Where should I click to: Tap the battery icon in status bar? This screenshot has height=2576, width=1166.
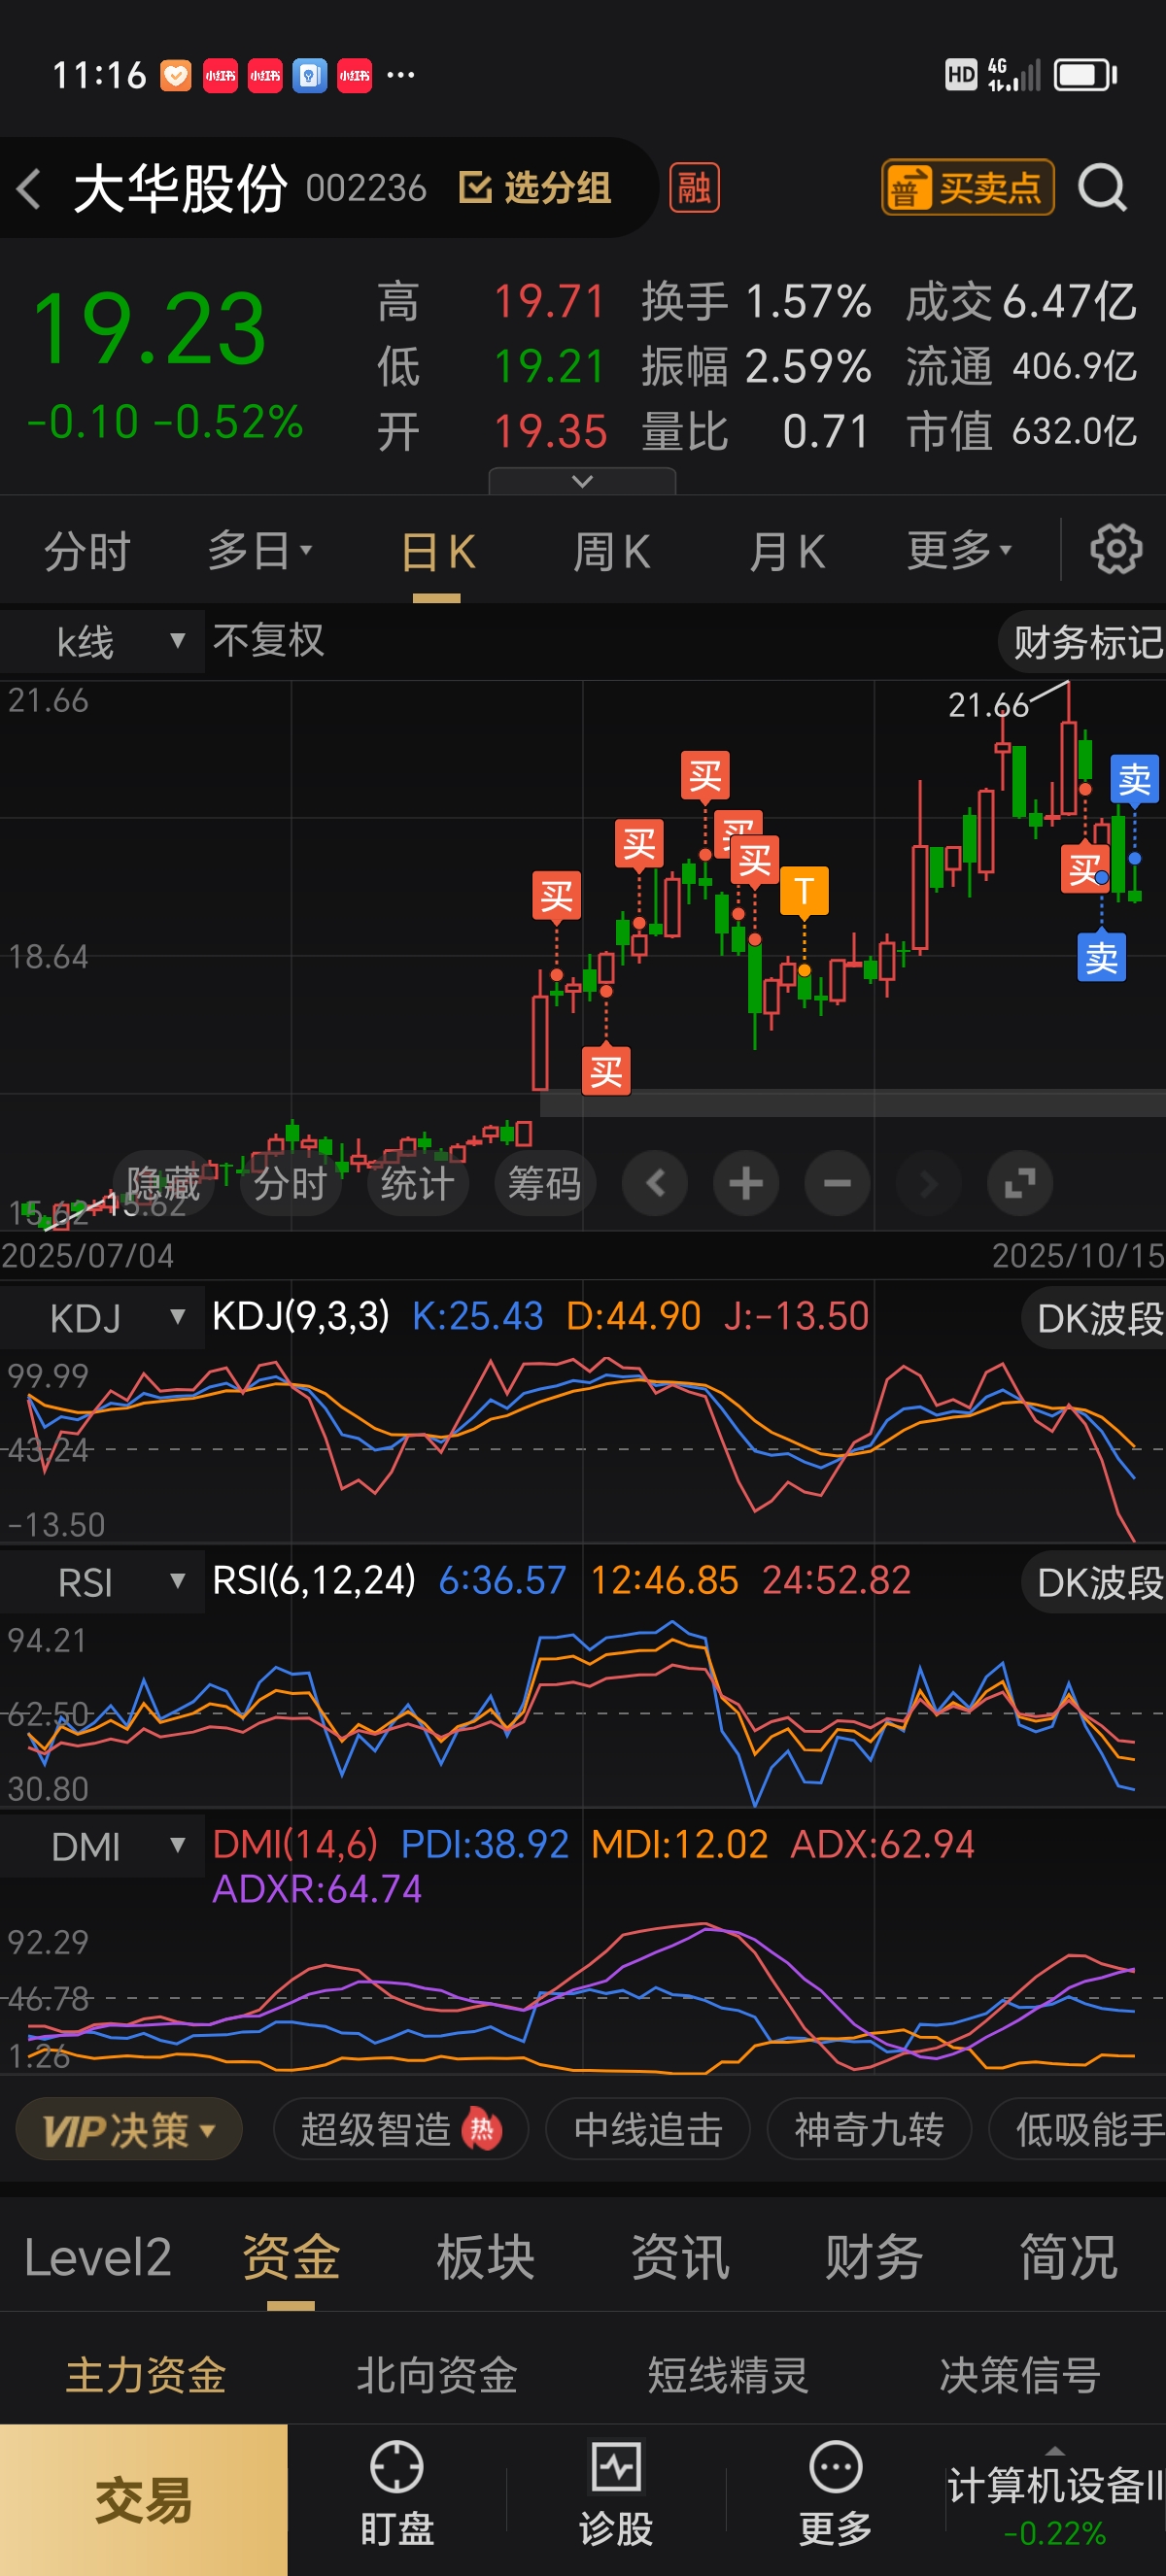(x=1086, y=75)
